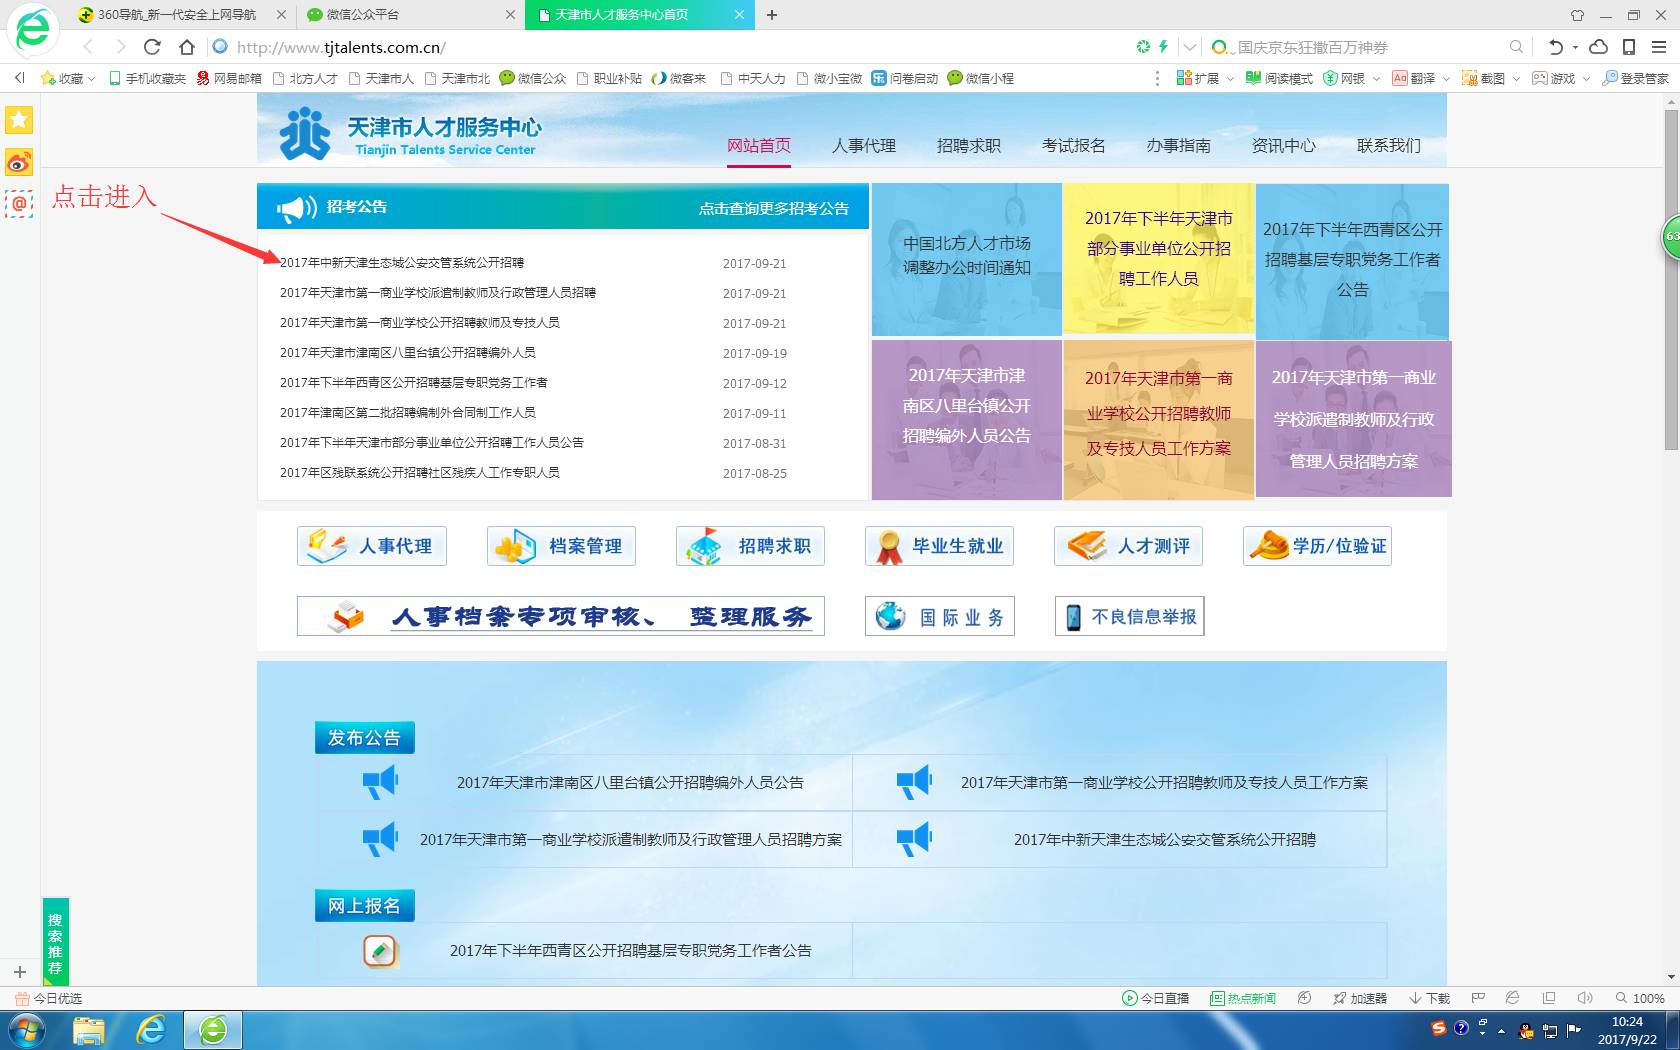Image resolution: width=1680 pixels, height=1050 pixels.
Task: Select 网站首页 navigation item
Action: (x=759, y=145)
